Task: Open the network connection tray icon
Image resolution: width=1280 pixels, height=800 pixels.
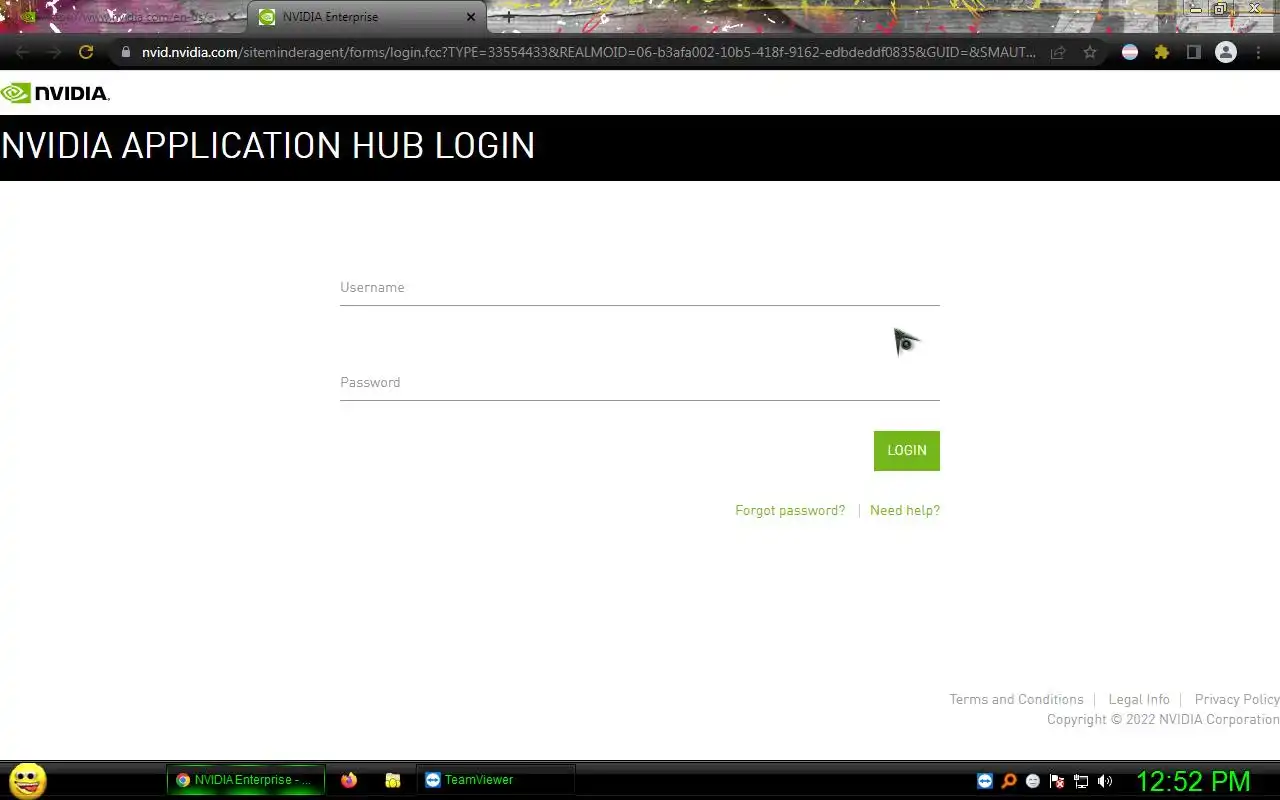Action: tap(1081, 781)
